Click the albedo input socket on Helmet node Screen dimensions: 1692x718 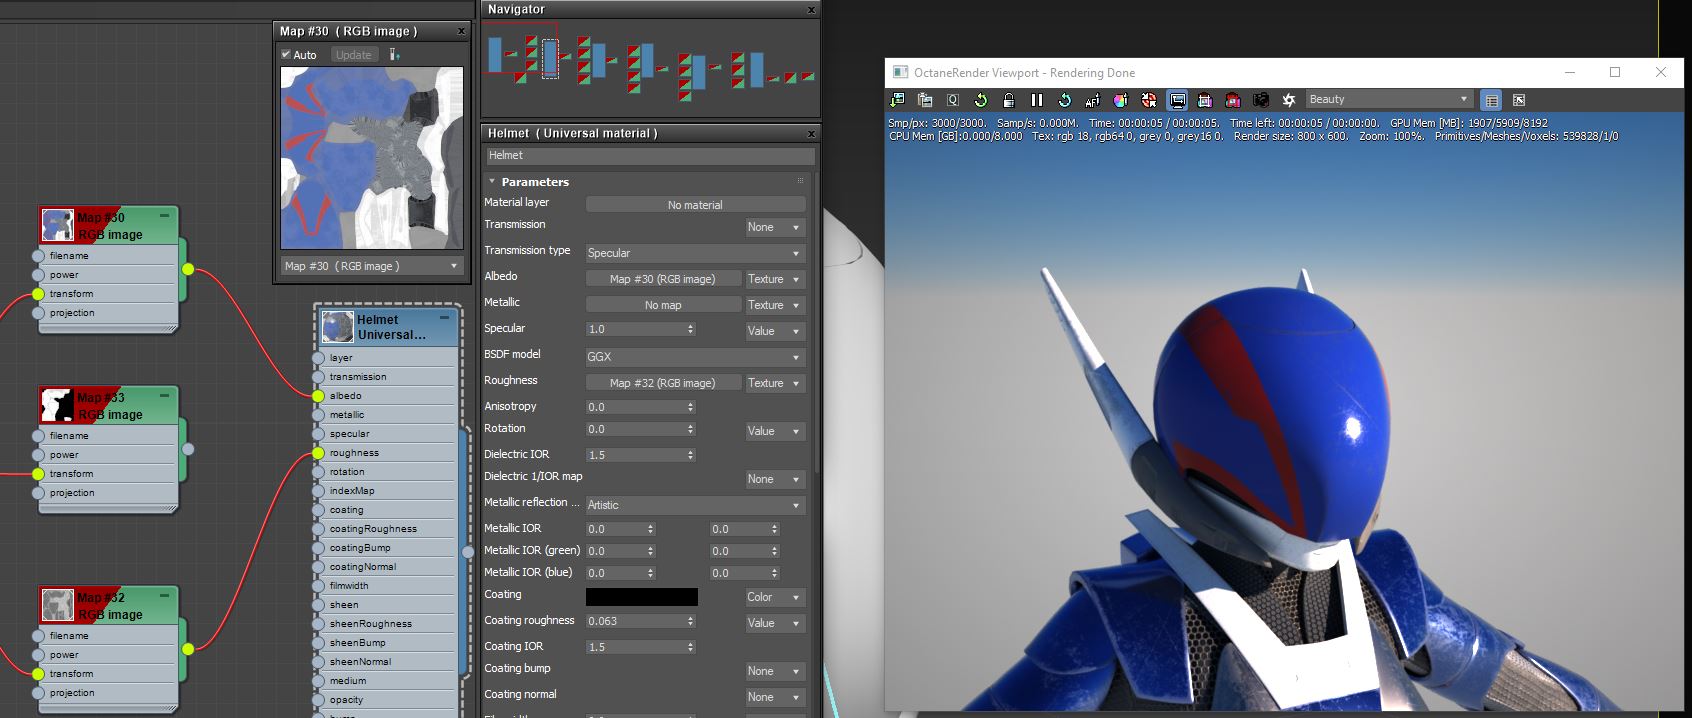[319, 396]
